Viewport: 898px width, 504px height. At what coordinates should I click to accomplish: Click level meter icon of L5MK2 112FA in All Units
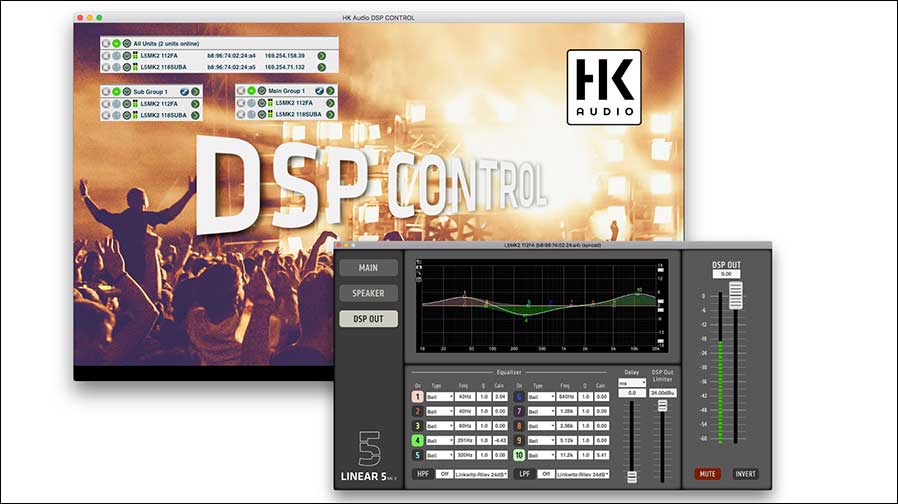[x=135, y=56]
